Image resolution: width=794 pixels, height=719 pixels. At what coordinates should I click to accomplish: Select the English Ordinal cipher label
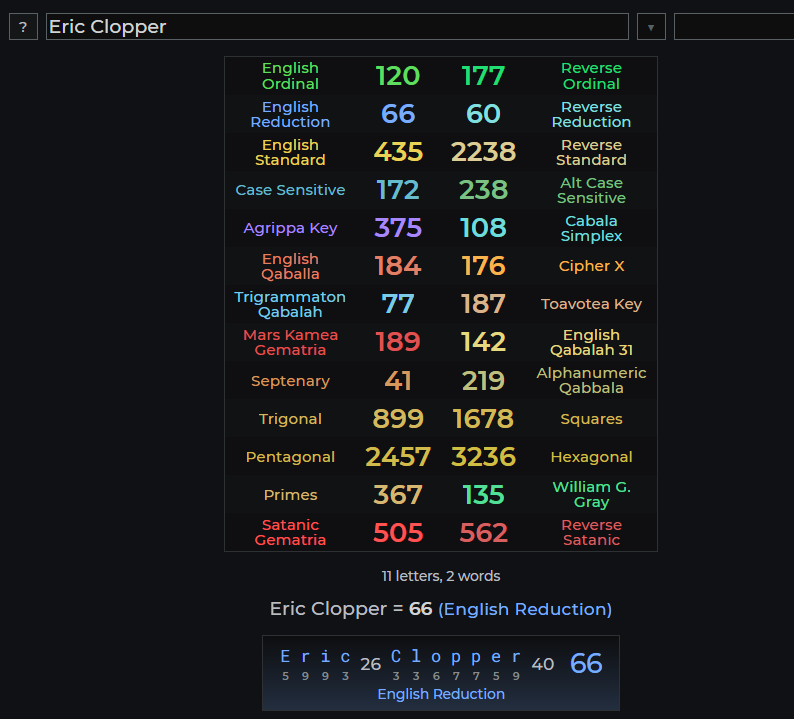[x=290, y=76]
